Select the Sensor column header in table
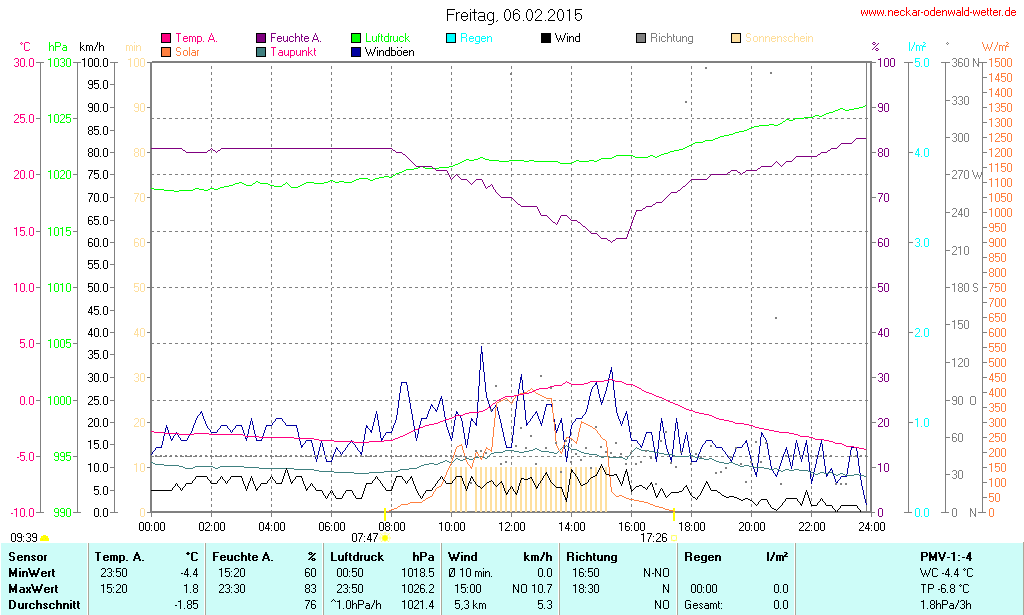The image size is (1024, 615). click(28, 556)
